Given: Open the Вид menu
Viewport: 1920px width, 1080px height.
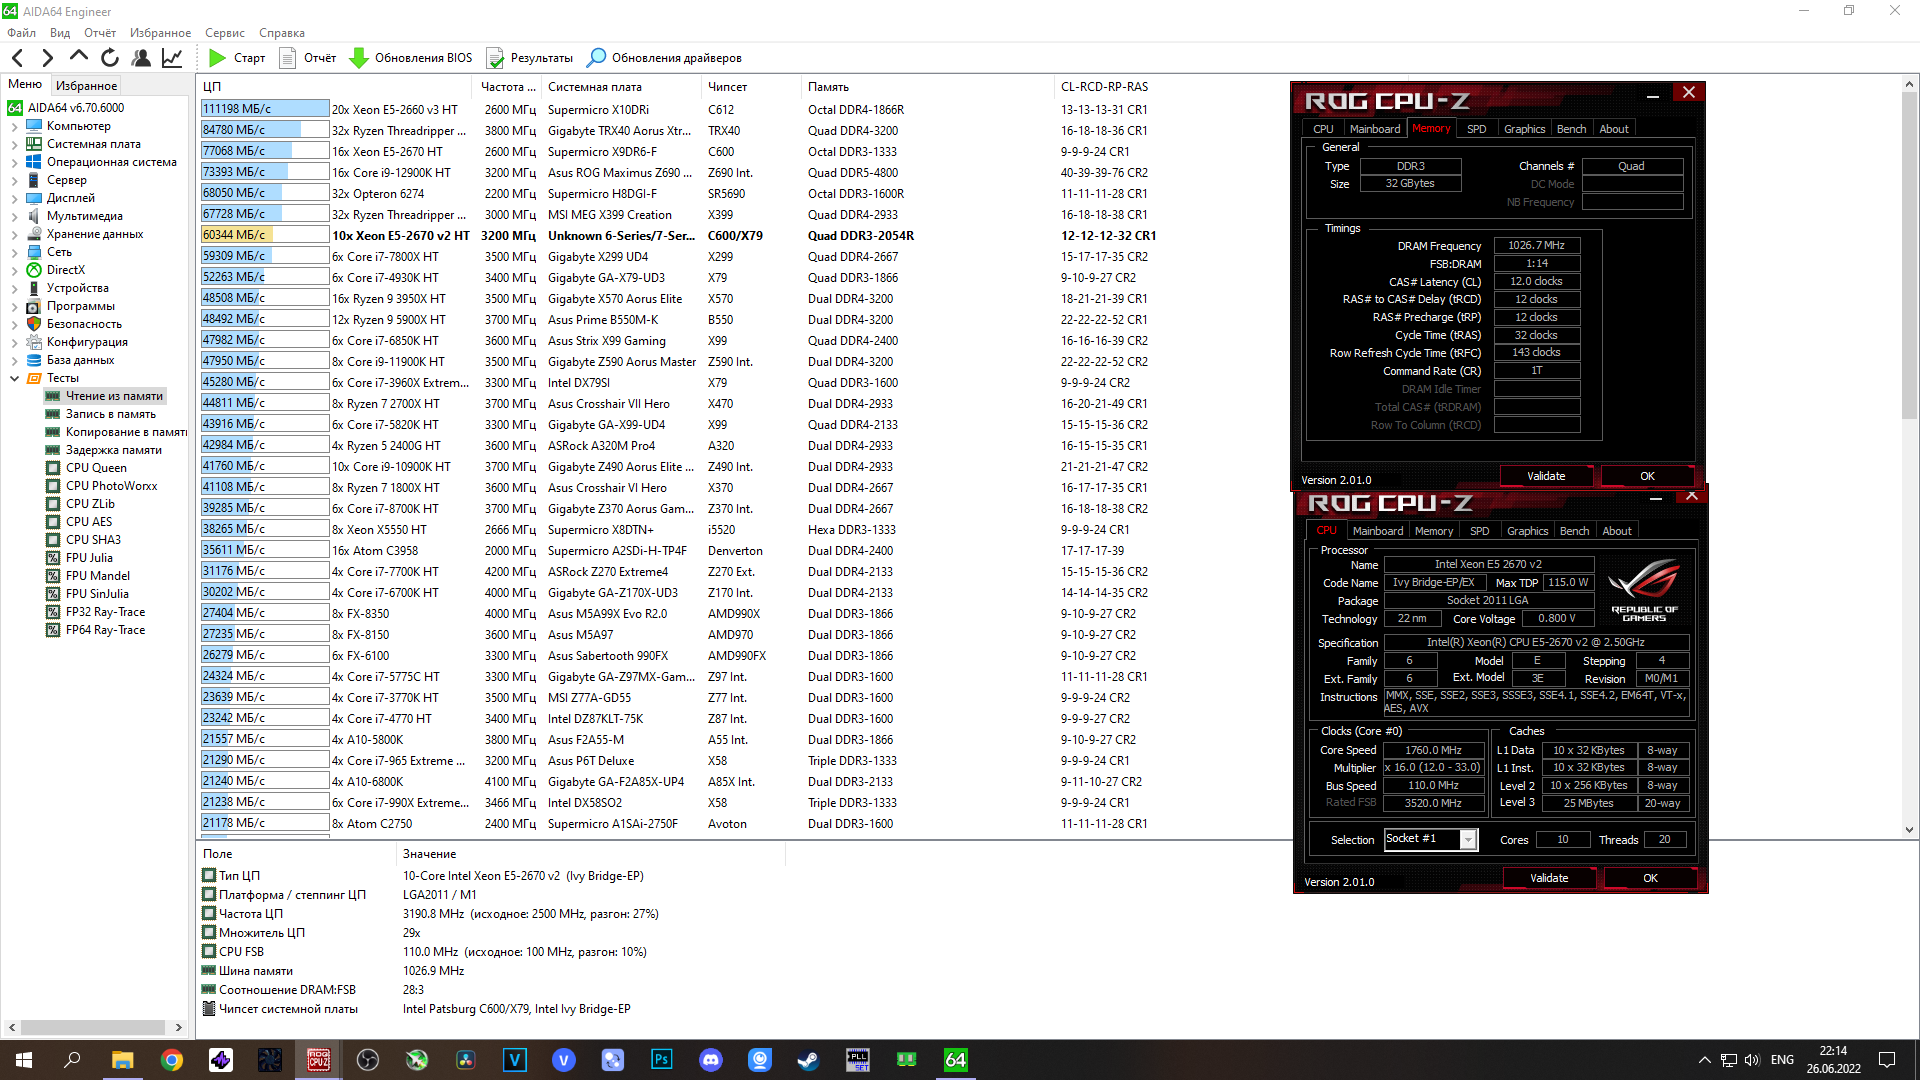Looking at the screenshot, I should [x=60, y=33].
